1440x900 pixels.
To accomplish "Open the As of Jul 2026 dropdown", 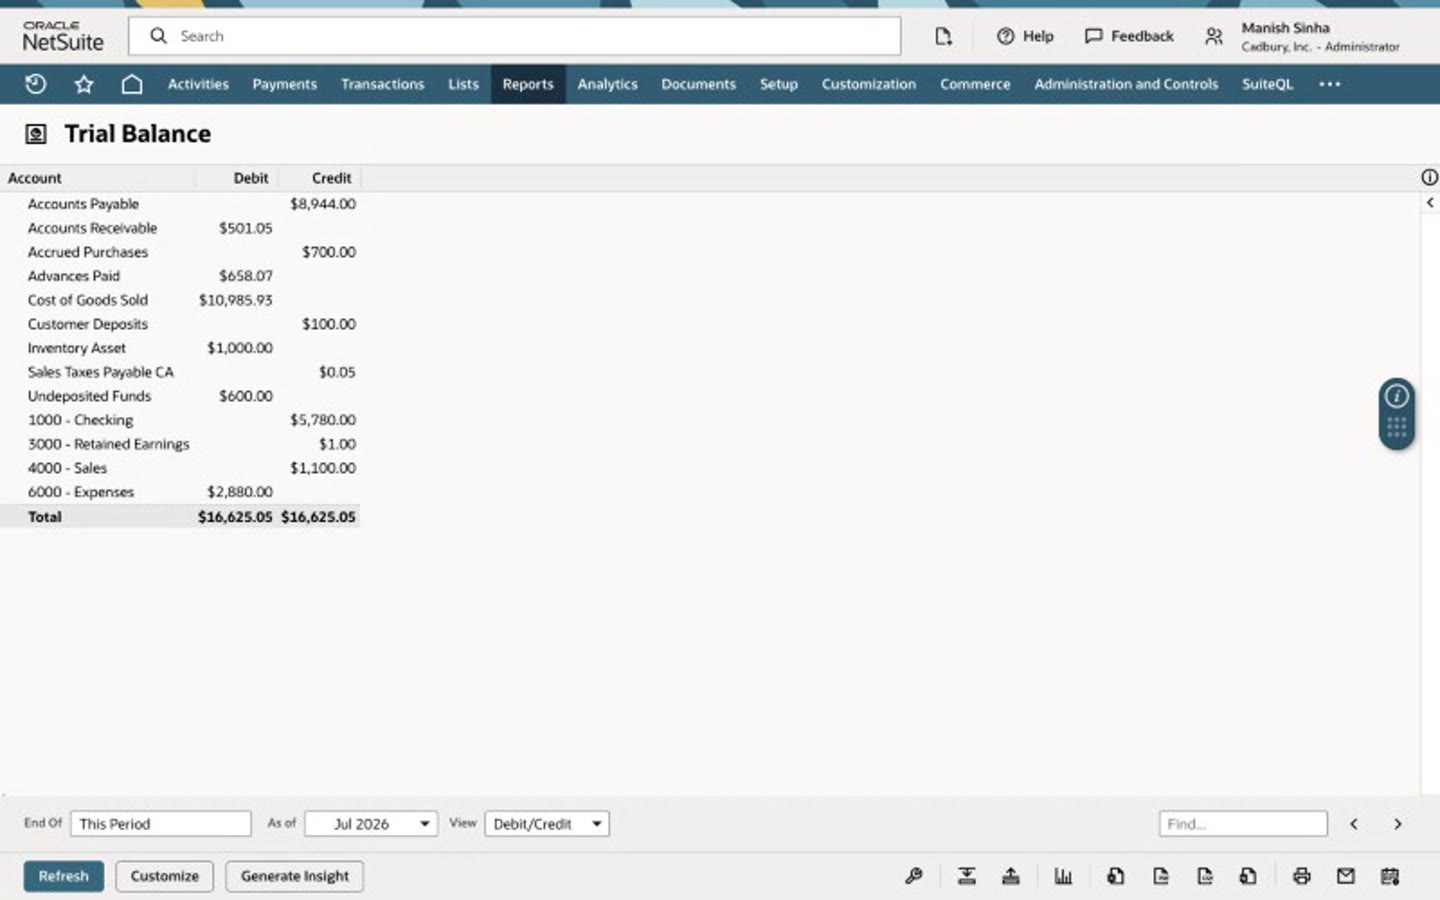I will (x=371, y=824).
